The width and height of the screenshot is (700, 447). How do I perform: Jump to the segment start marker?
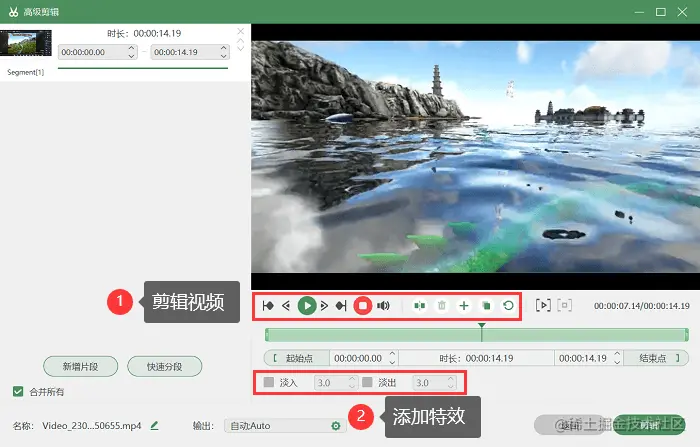pos(268,306)
